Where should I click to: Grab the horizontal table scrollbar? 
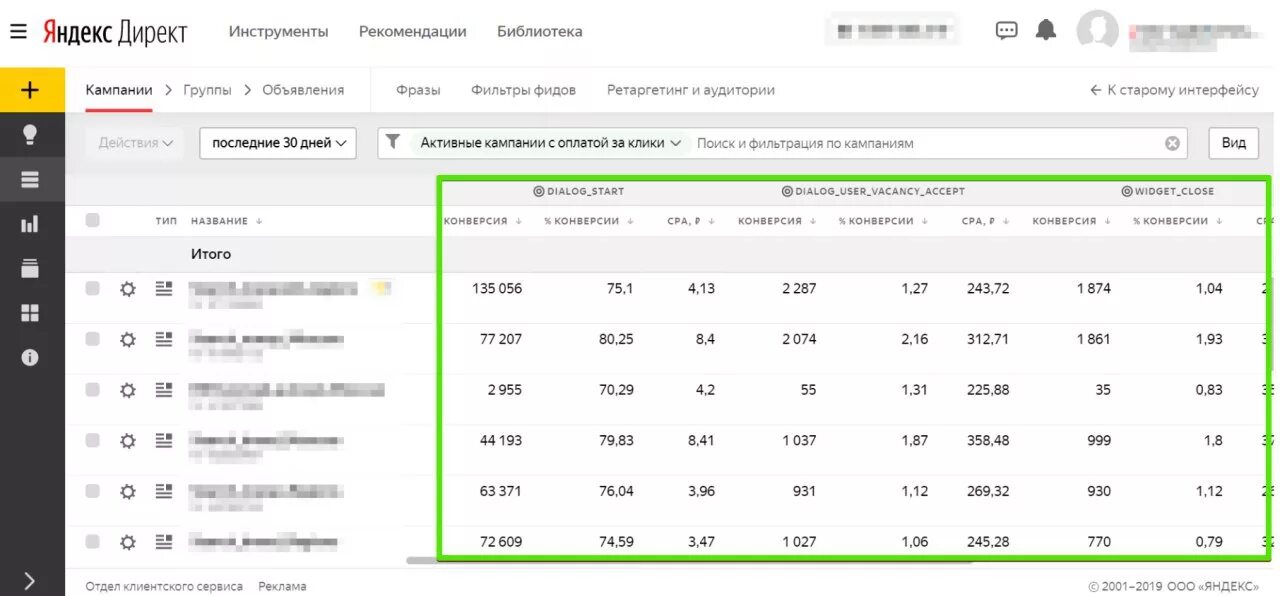coord(689,561)
